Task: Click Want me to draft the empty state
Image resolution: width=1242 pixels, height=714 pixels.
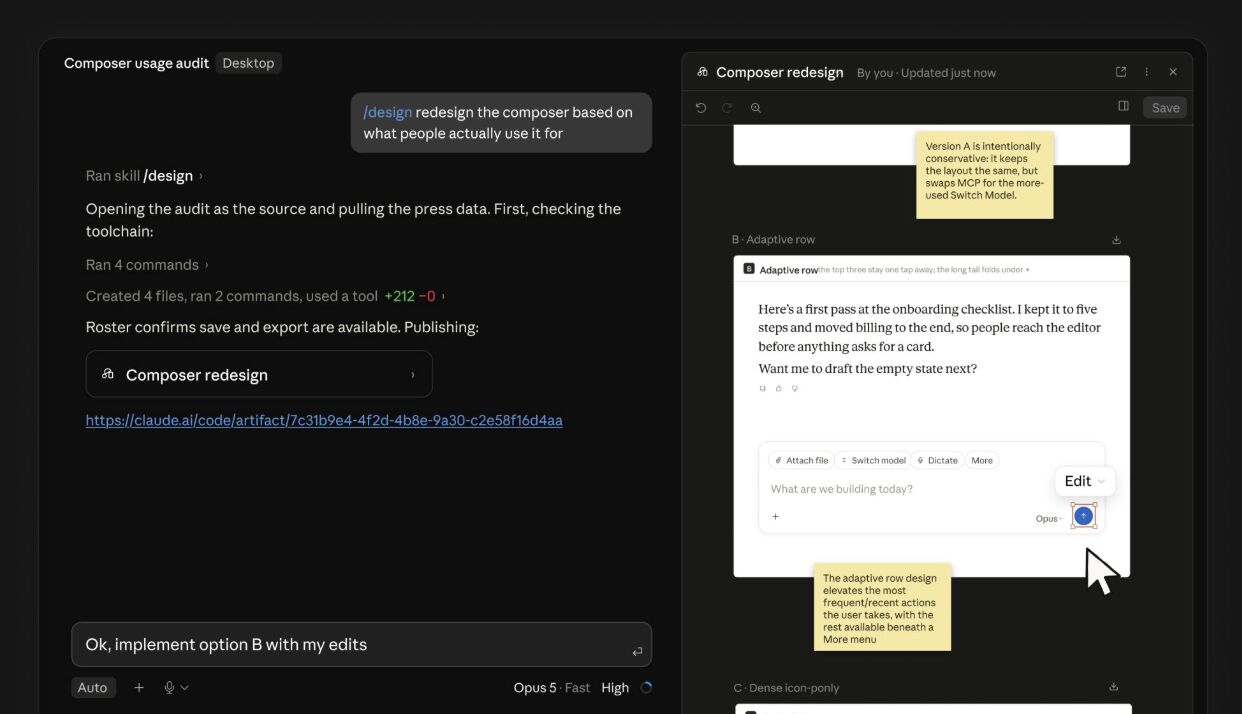Action: (867, 368)
